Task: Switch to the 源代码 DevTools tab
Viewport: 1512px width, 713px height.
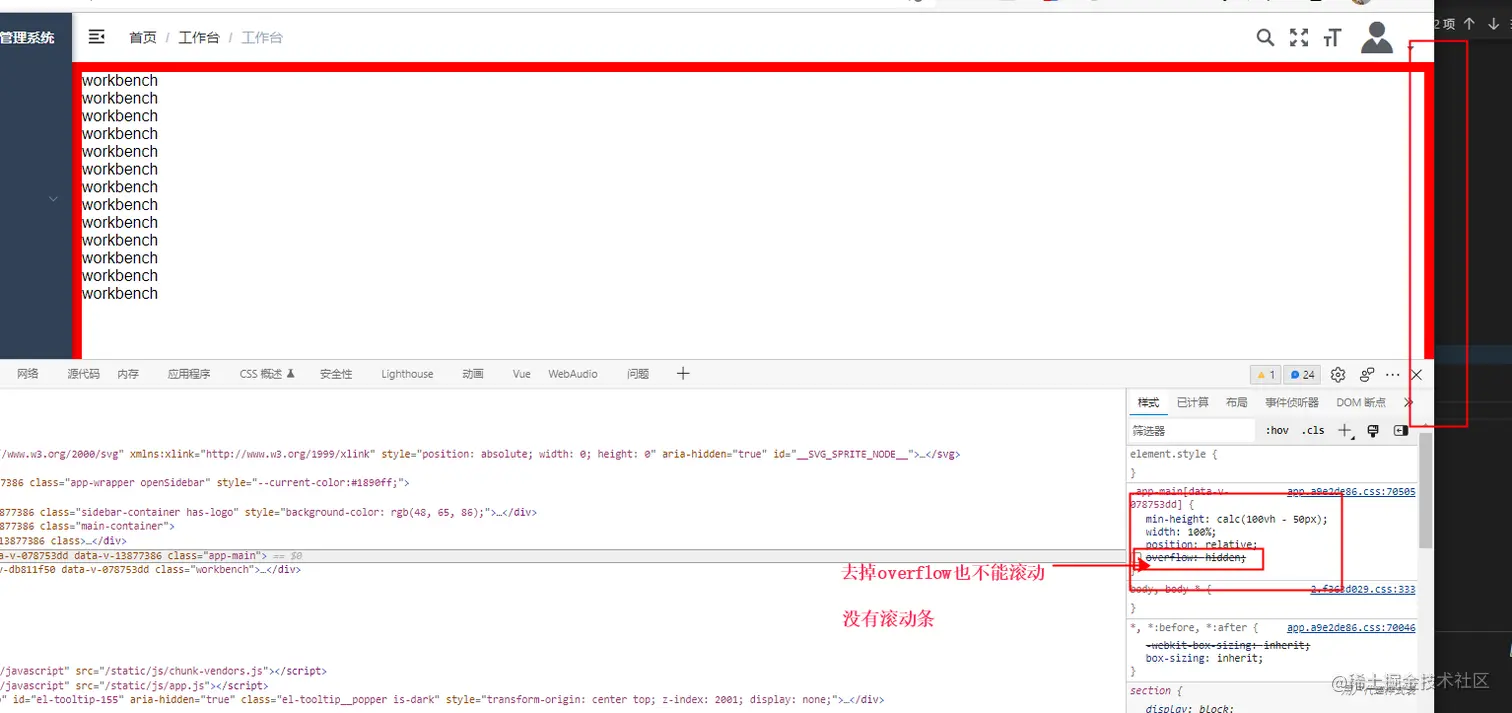Action: [x=84, y=374]
